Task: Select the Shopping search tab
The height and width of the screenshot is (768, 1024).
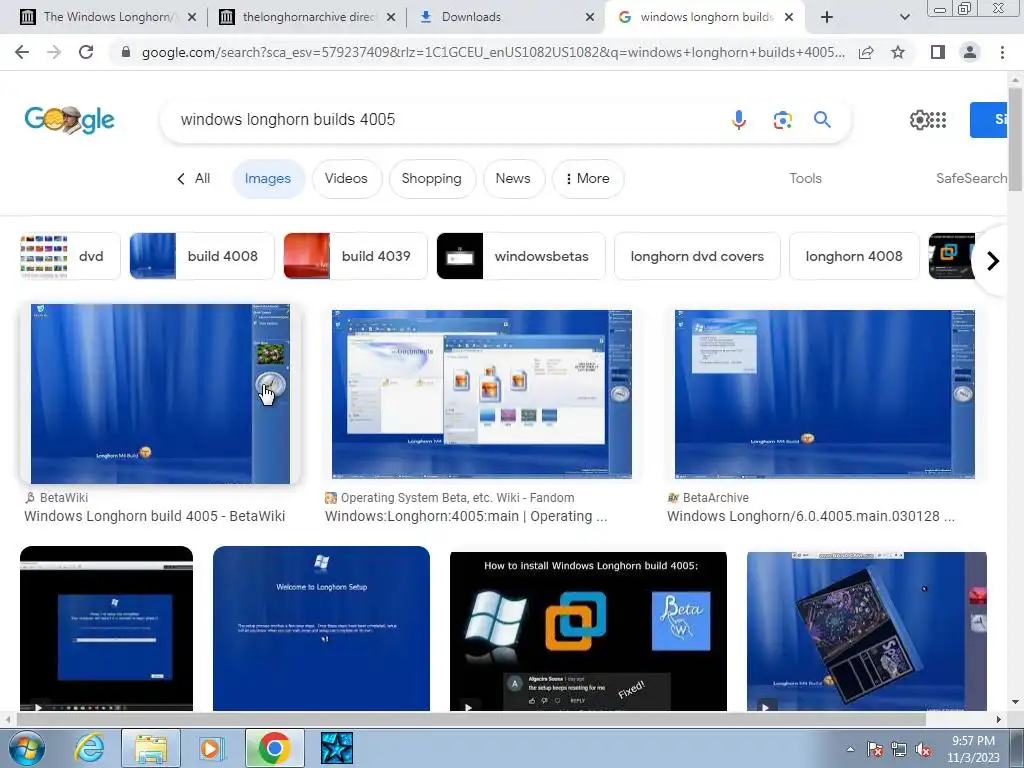Action: click(x=432, y=178)
